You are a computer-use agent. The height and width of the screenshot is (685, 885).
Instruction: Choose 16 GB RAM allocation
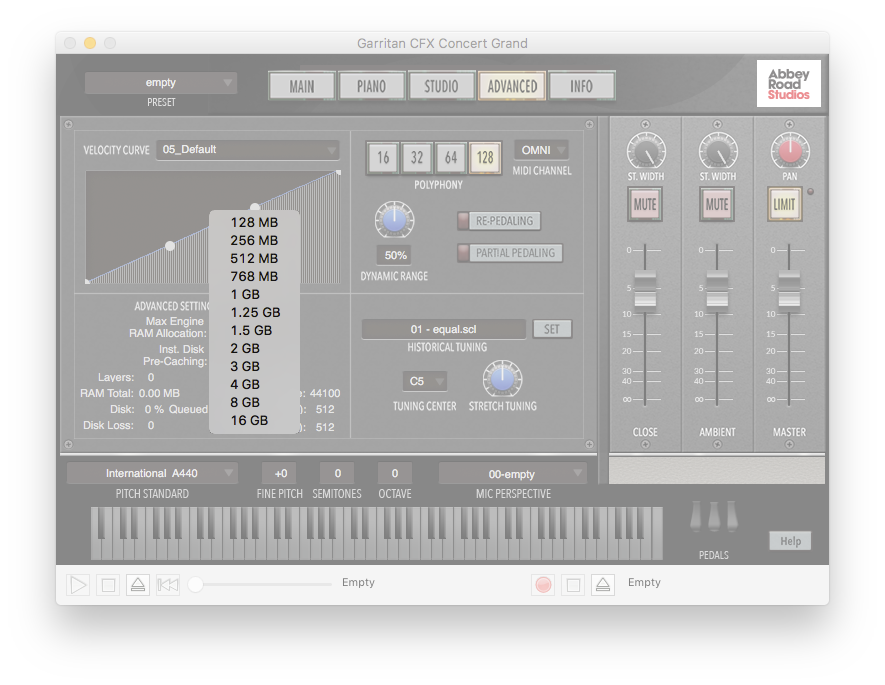[254, 421]
